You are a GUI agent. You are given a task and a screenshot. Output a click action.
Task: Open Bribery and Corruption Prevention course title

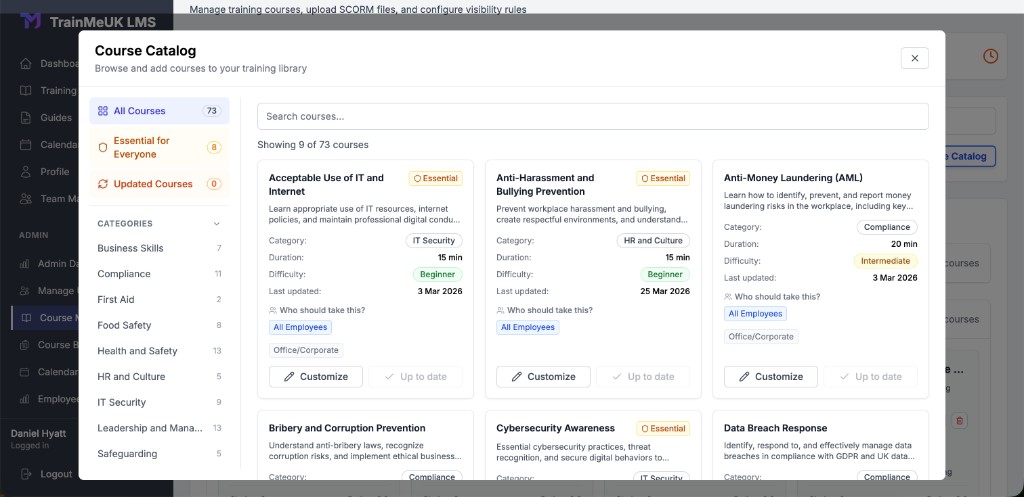point(347,428)
